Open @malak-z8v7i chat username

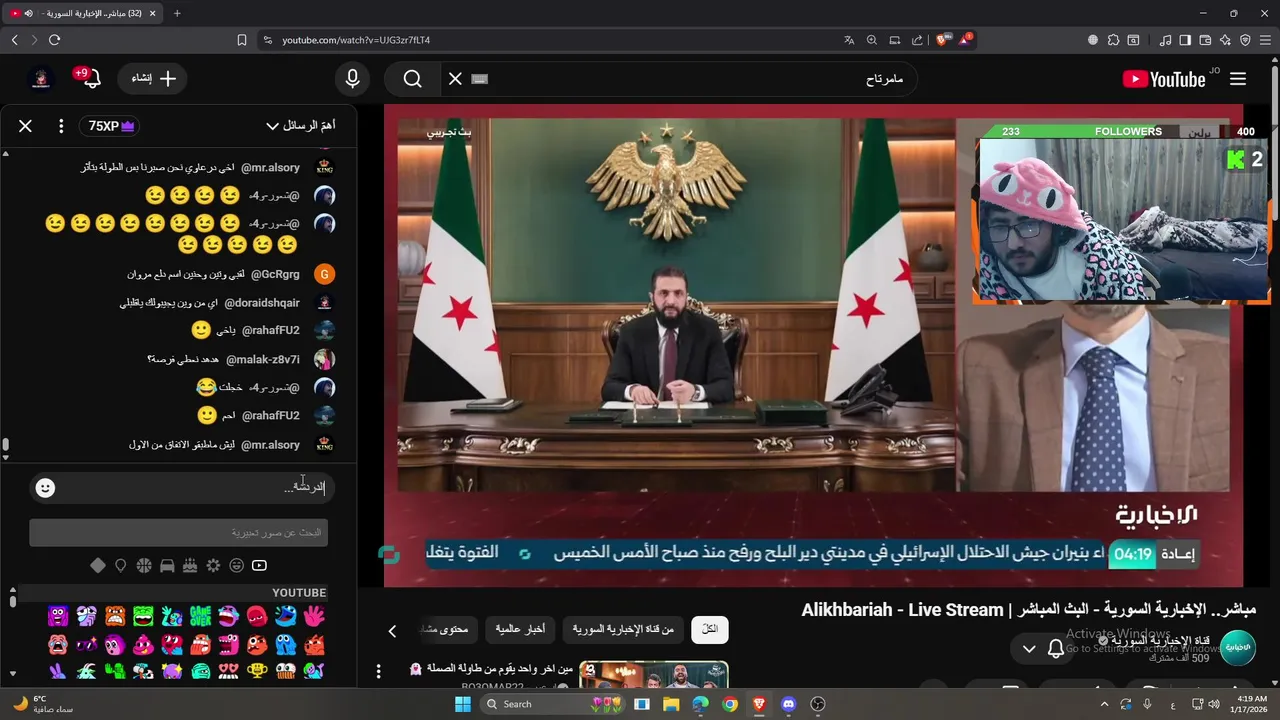(263, 359)
